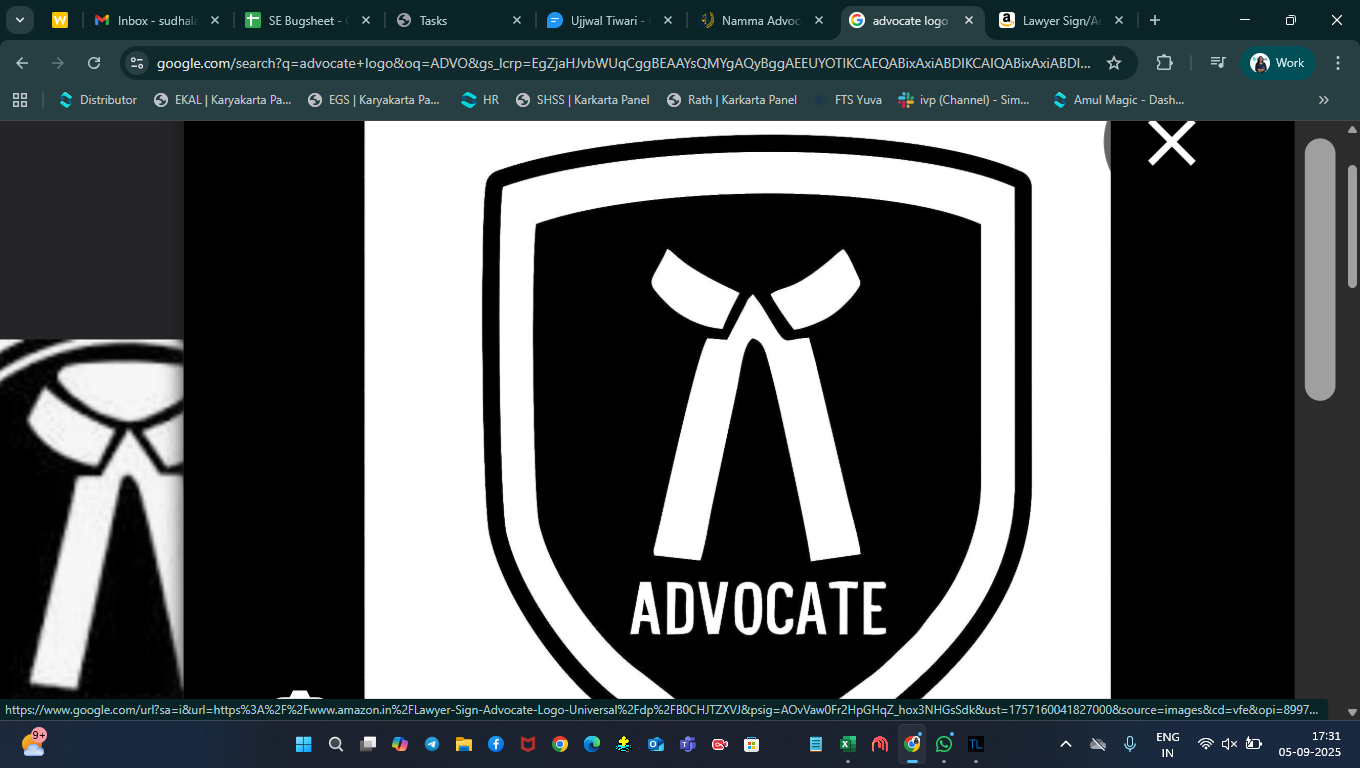Screen dimensions: 1360x768
Task: Toggle the system volume mute icon
Action: [1229, 744]
